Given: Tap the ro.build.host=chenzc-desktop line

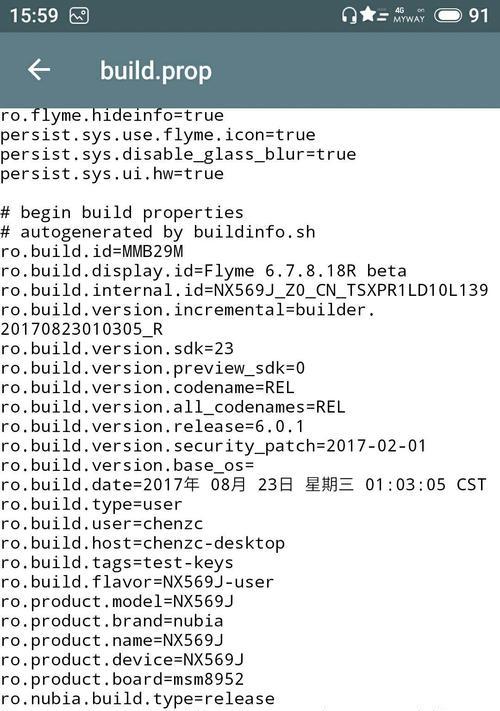Looking at the screenshot, I should [x=142, y=543].
